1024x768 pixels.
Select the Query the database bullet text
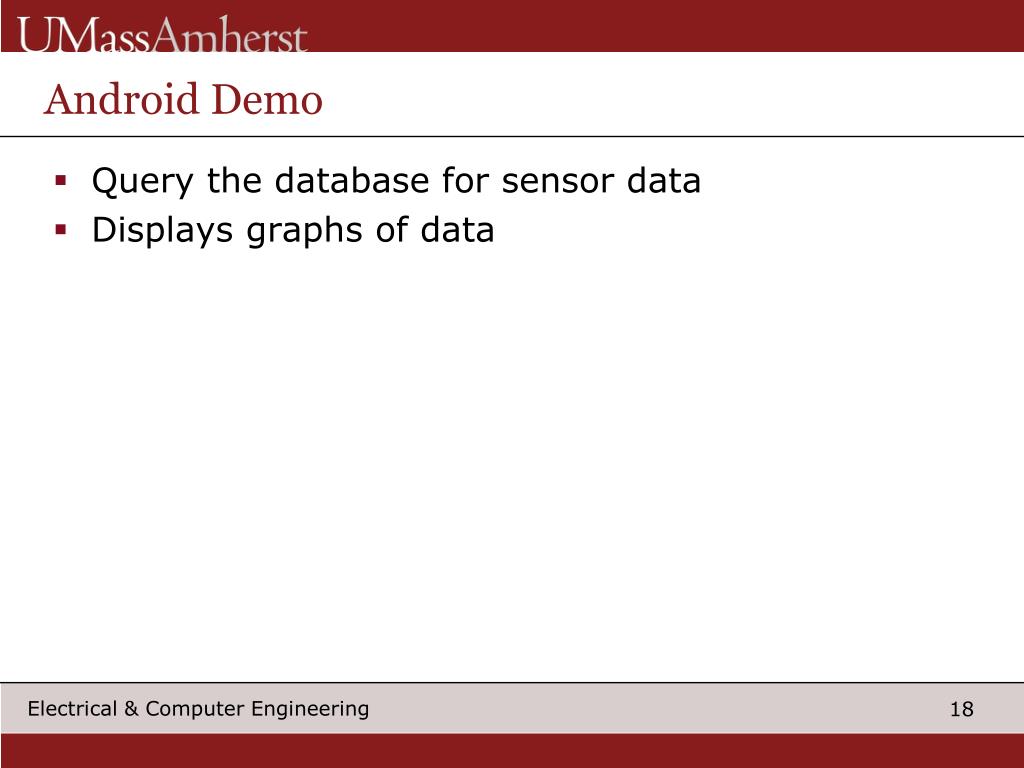pos(396,181)
